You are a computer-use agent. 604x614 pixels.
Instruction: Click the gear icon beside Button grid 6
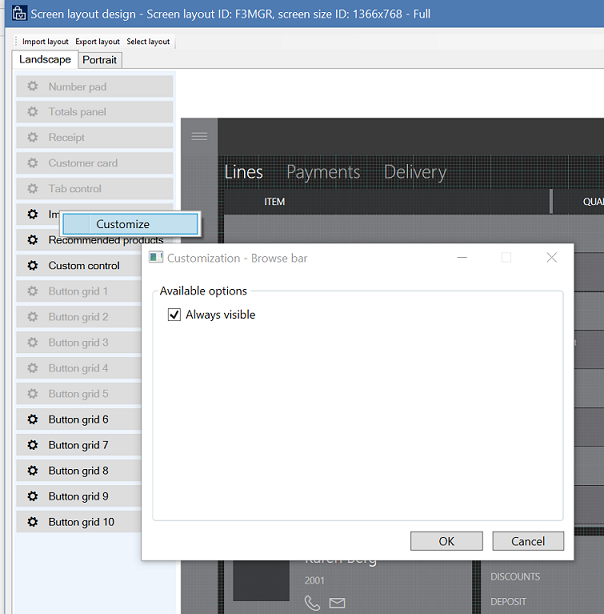pos(33,419)
